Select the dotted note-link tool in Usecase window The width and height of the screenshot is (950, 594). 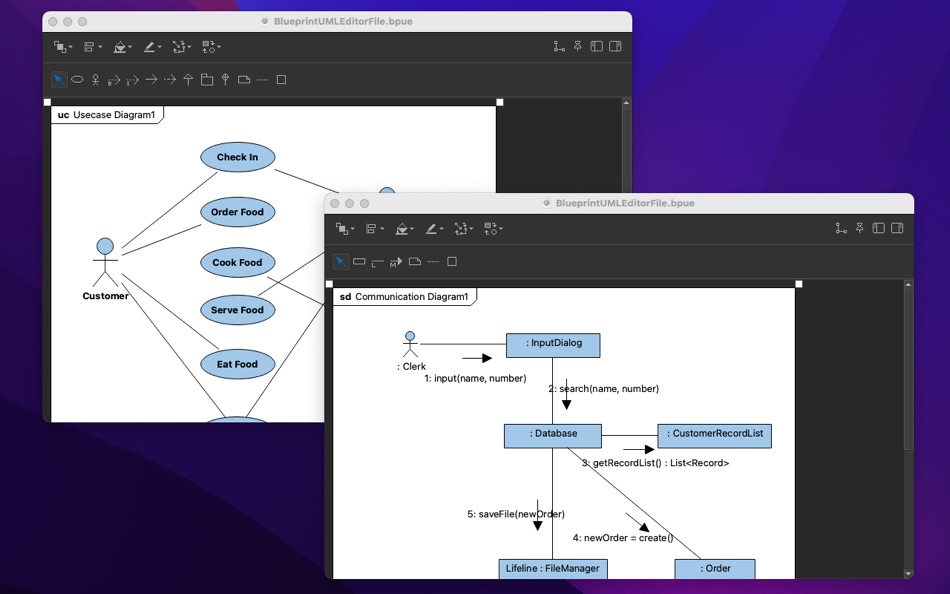[x=262, y=79]
